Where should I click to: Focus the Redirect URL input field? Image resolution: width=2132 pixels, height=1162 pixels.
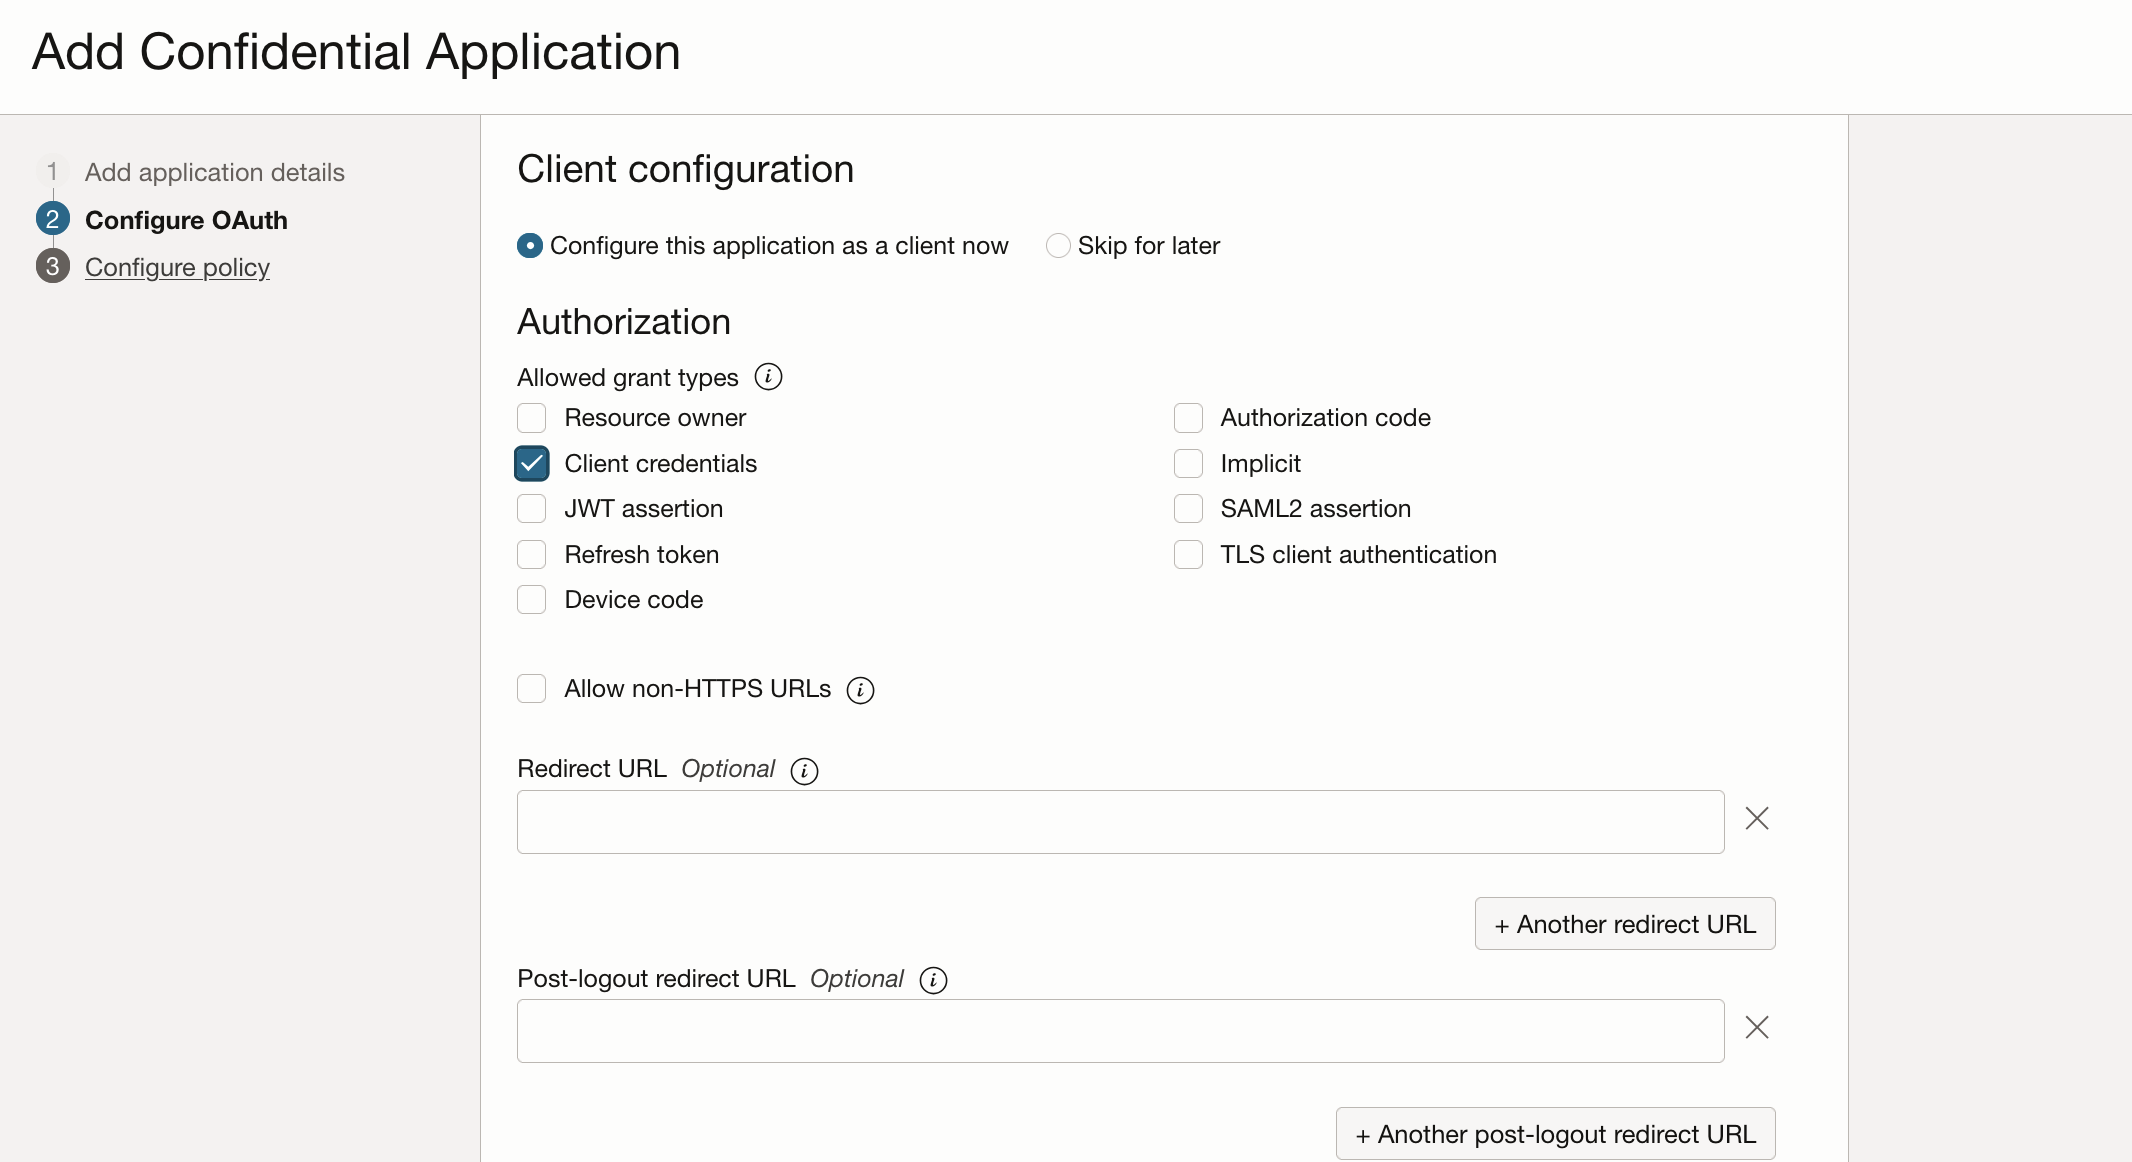pos(1120,822)
